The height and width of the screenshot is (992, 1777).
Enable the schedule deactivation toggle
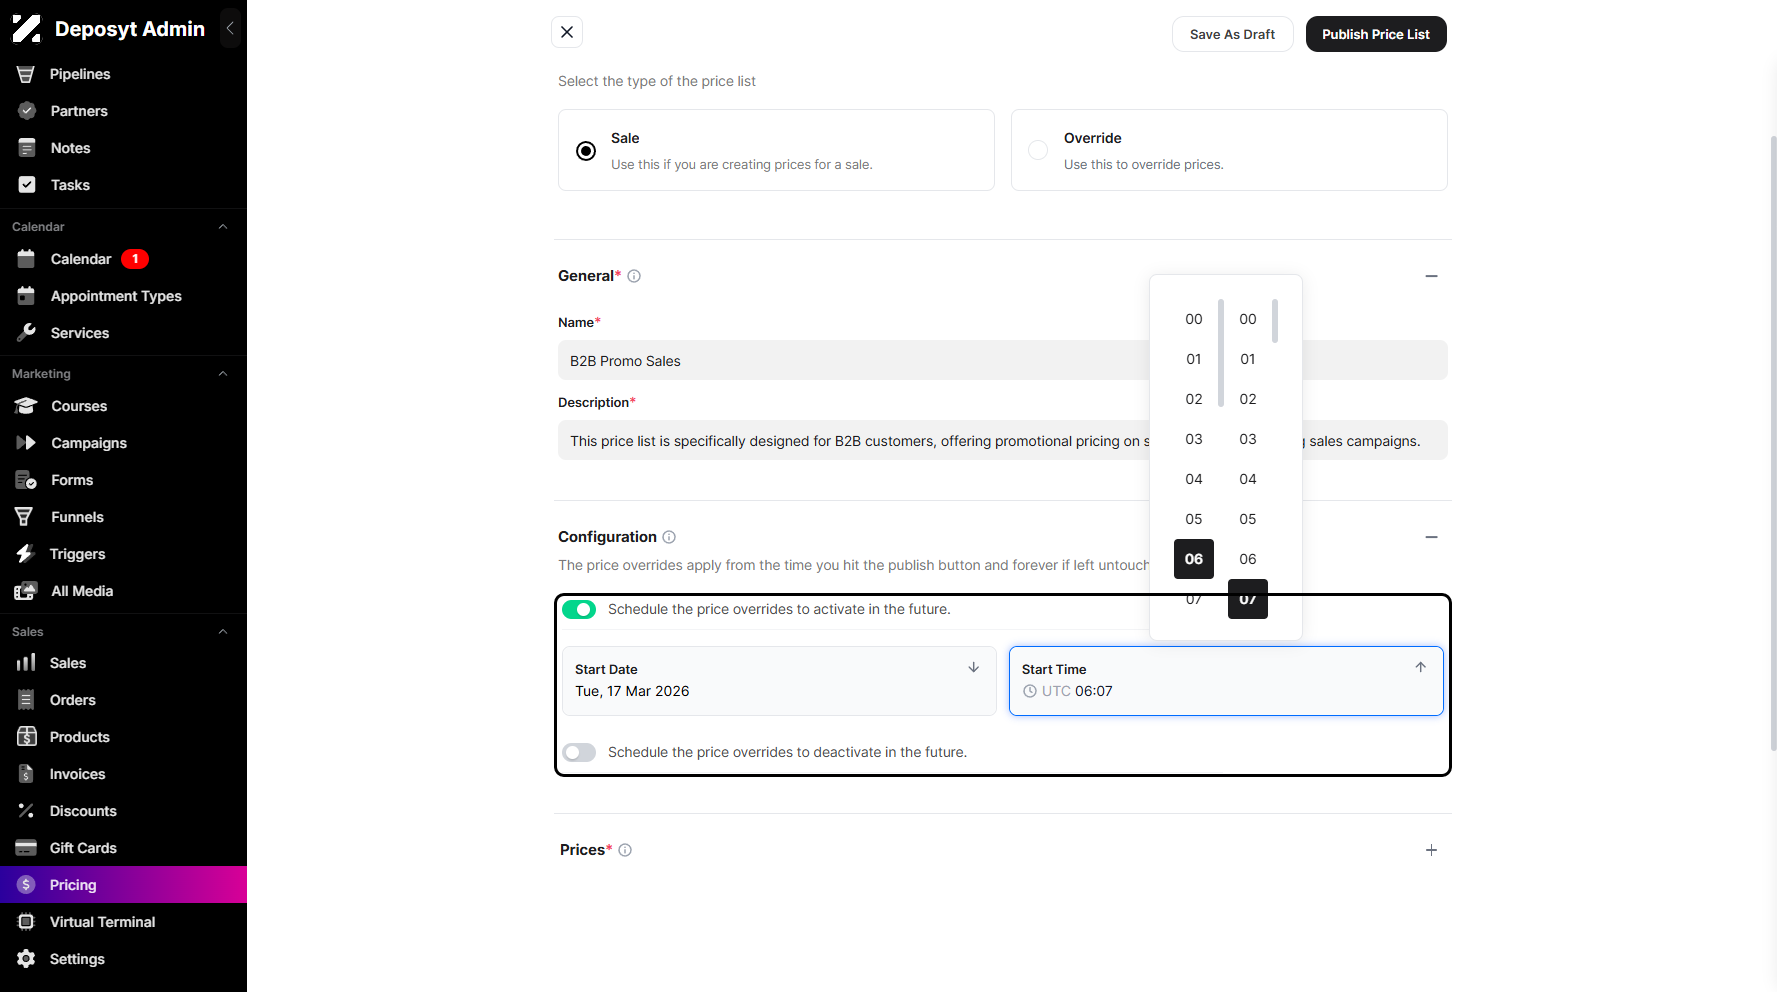point(579,752)
